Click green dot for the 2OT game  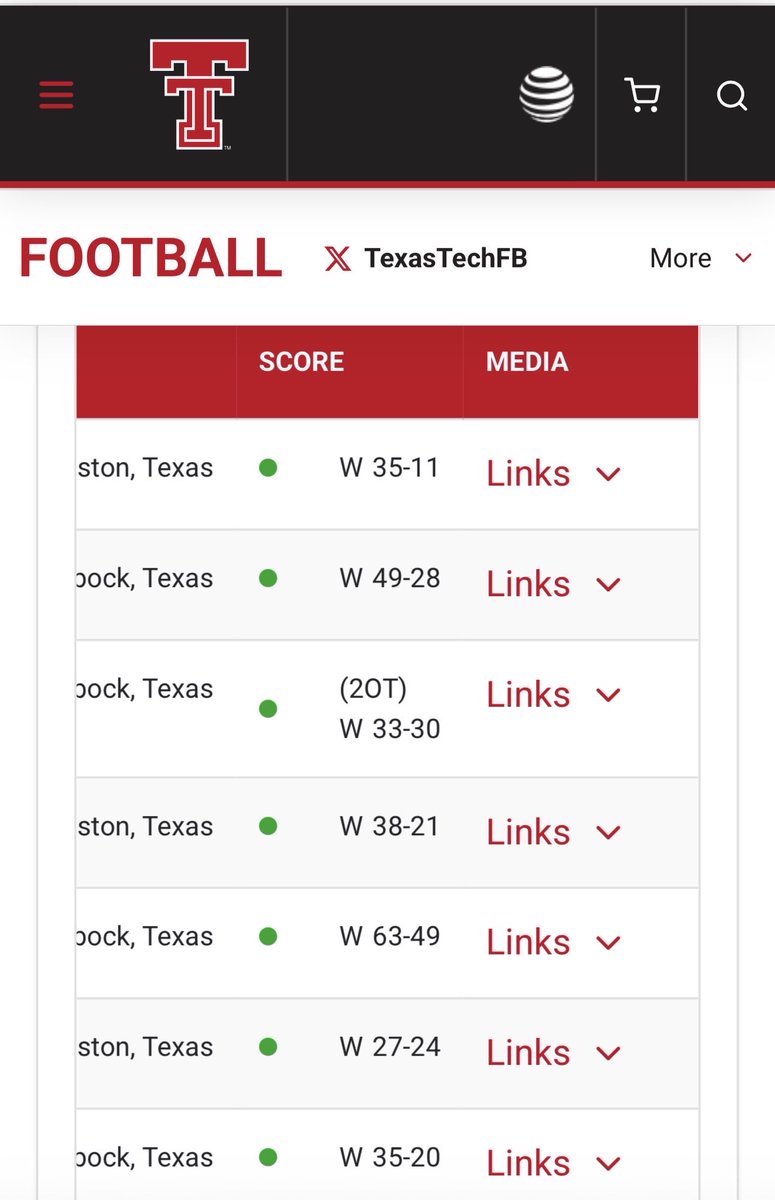[x=268, y=708]
